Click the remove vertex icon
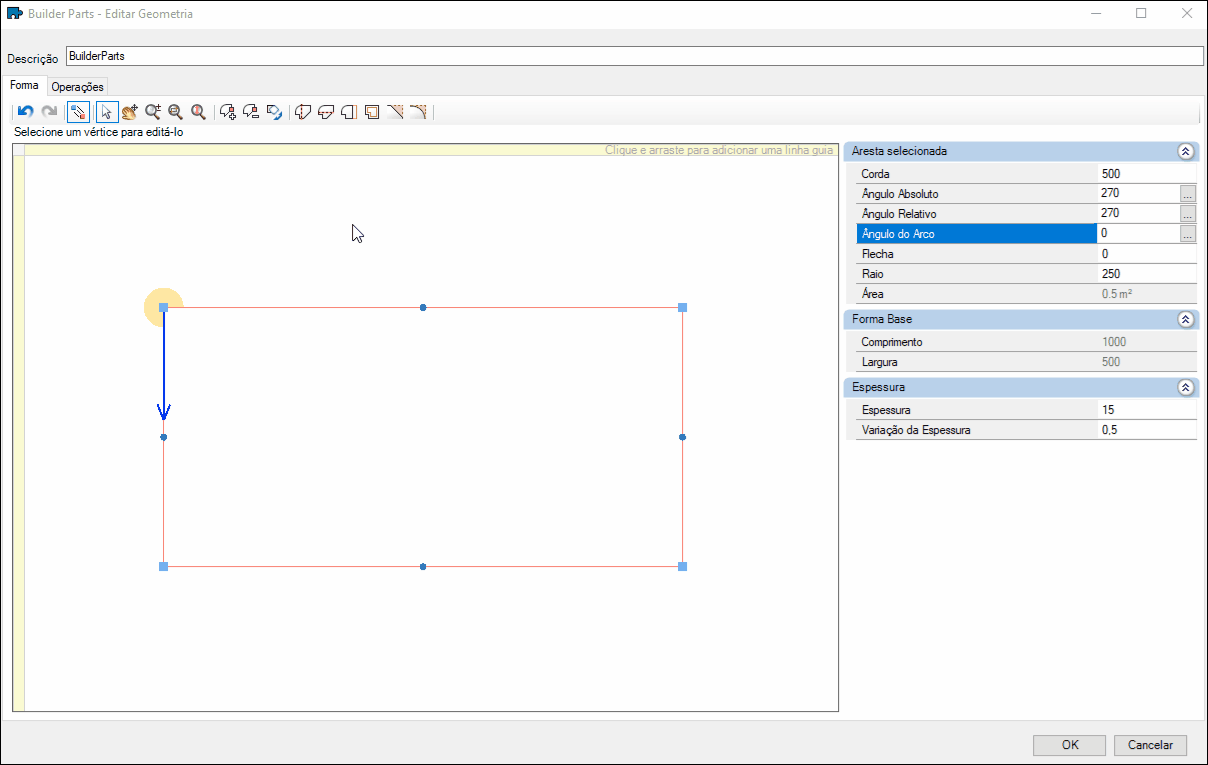 pyautogui.click(x=251, y=112)
